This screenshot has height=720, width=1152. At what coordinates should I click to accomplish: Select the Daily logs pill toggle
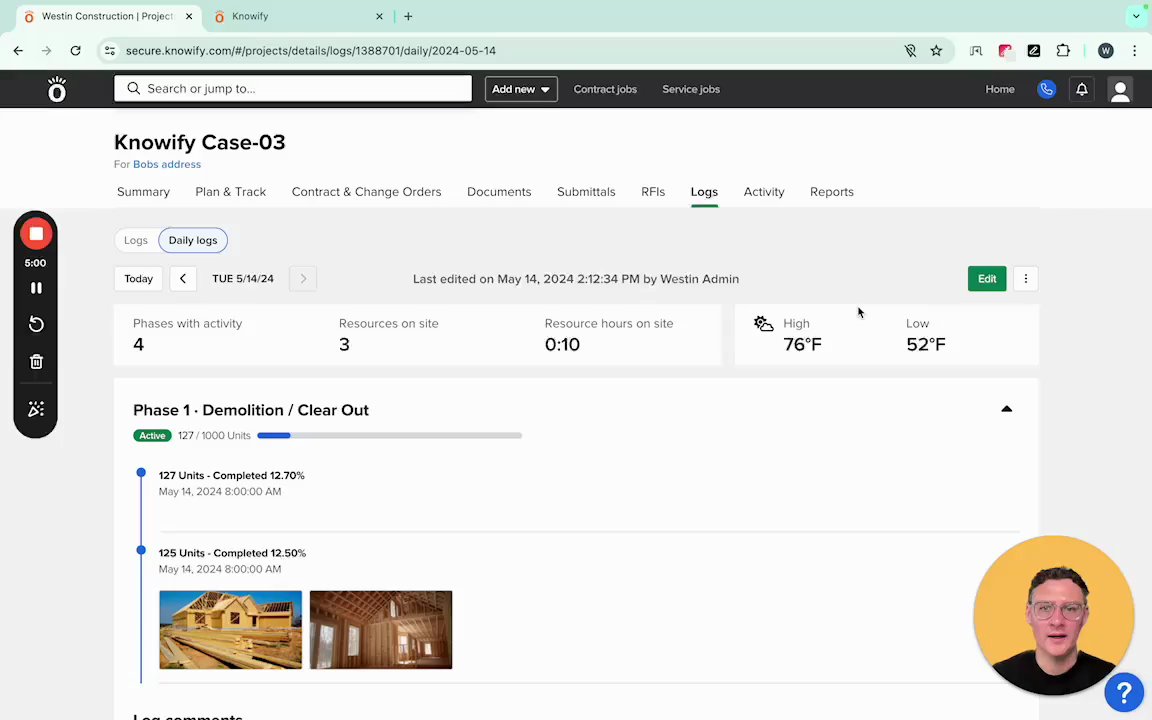point(193,240)
